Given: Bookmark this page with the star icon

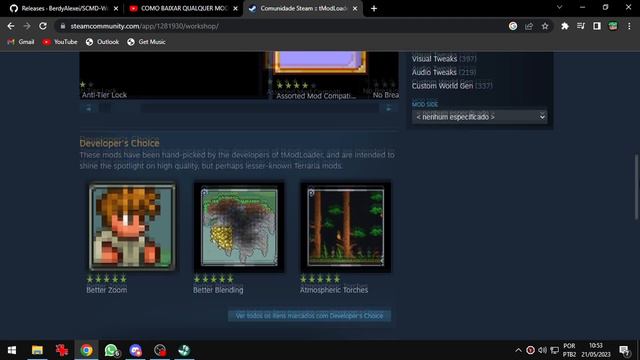Looking at the screenshot, I should point(545,26).
